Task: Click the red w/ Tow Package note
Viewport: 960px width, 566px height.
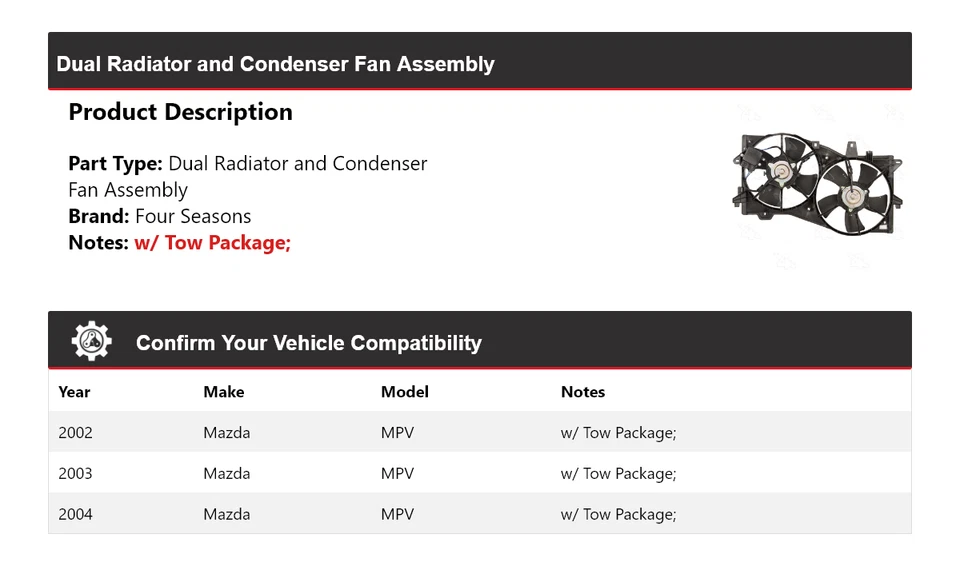Action: 213,242
